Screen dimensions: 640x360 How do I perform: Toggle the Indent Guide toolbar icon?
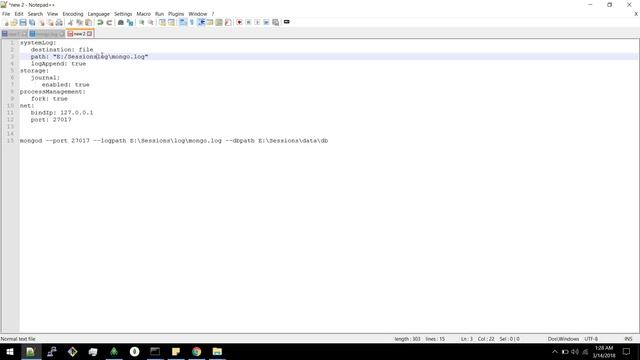[x=201, y=22]
